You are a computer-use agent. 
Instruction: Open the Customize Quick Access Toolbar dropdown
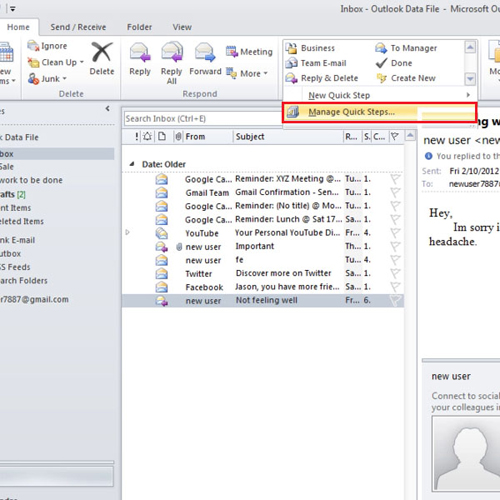(12, 9)
